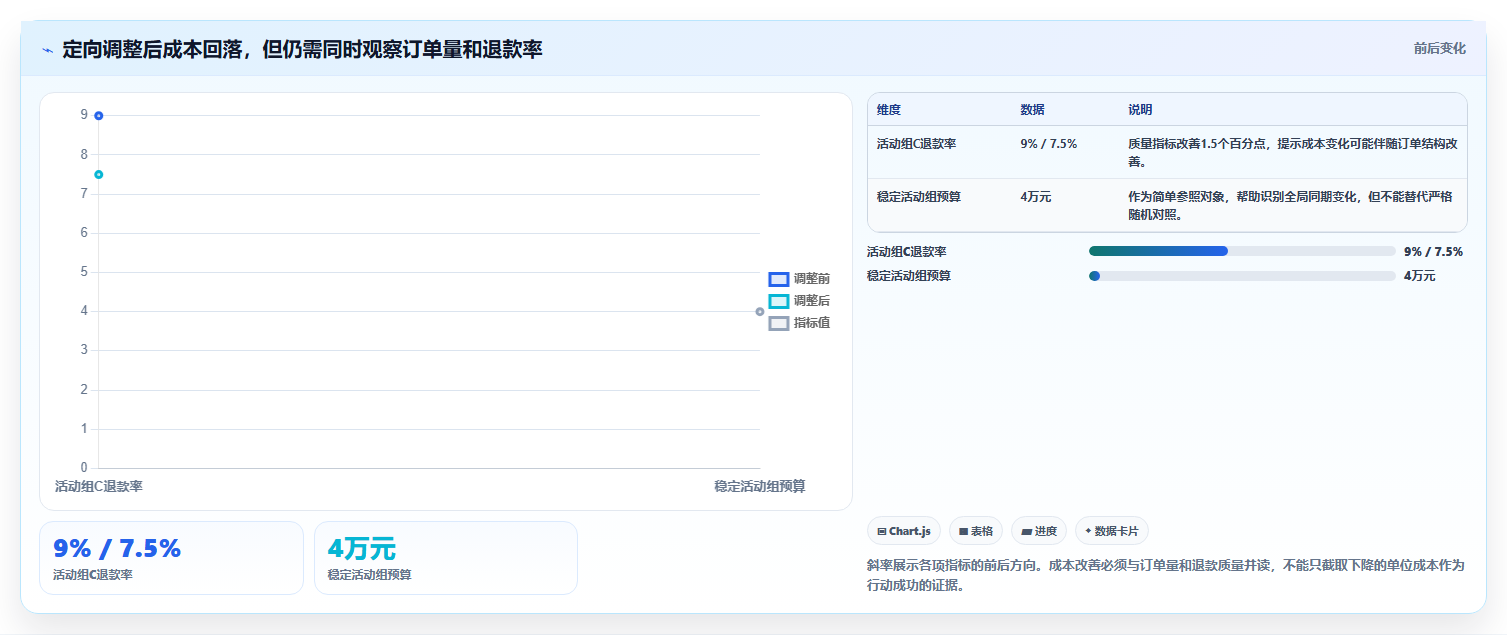1507x635 pixels.
Task: Click the lightning icon beside the title
Action: (x=47, y=50)
